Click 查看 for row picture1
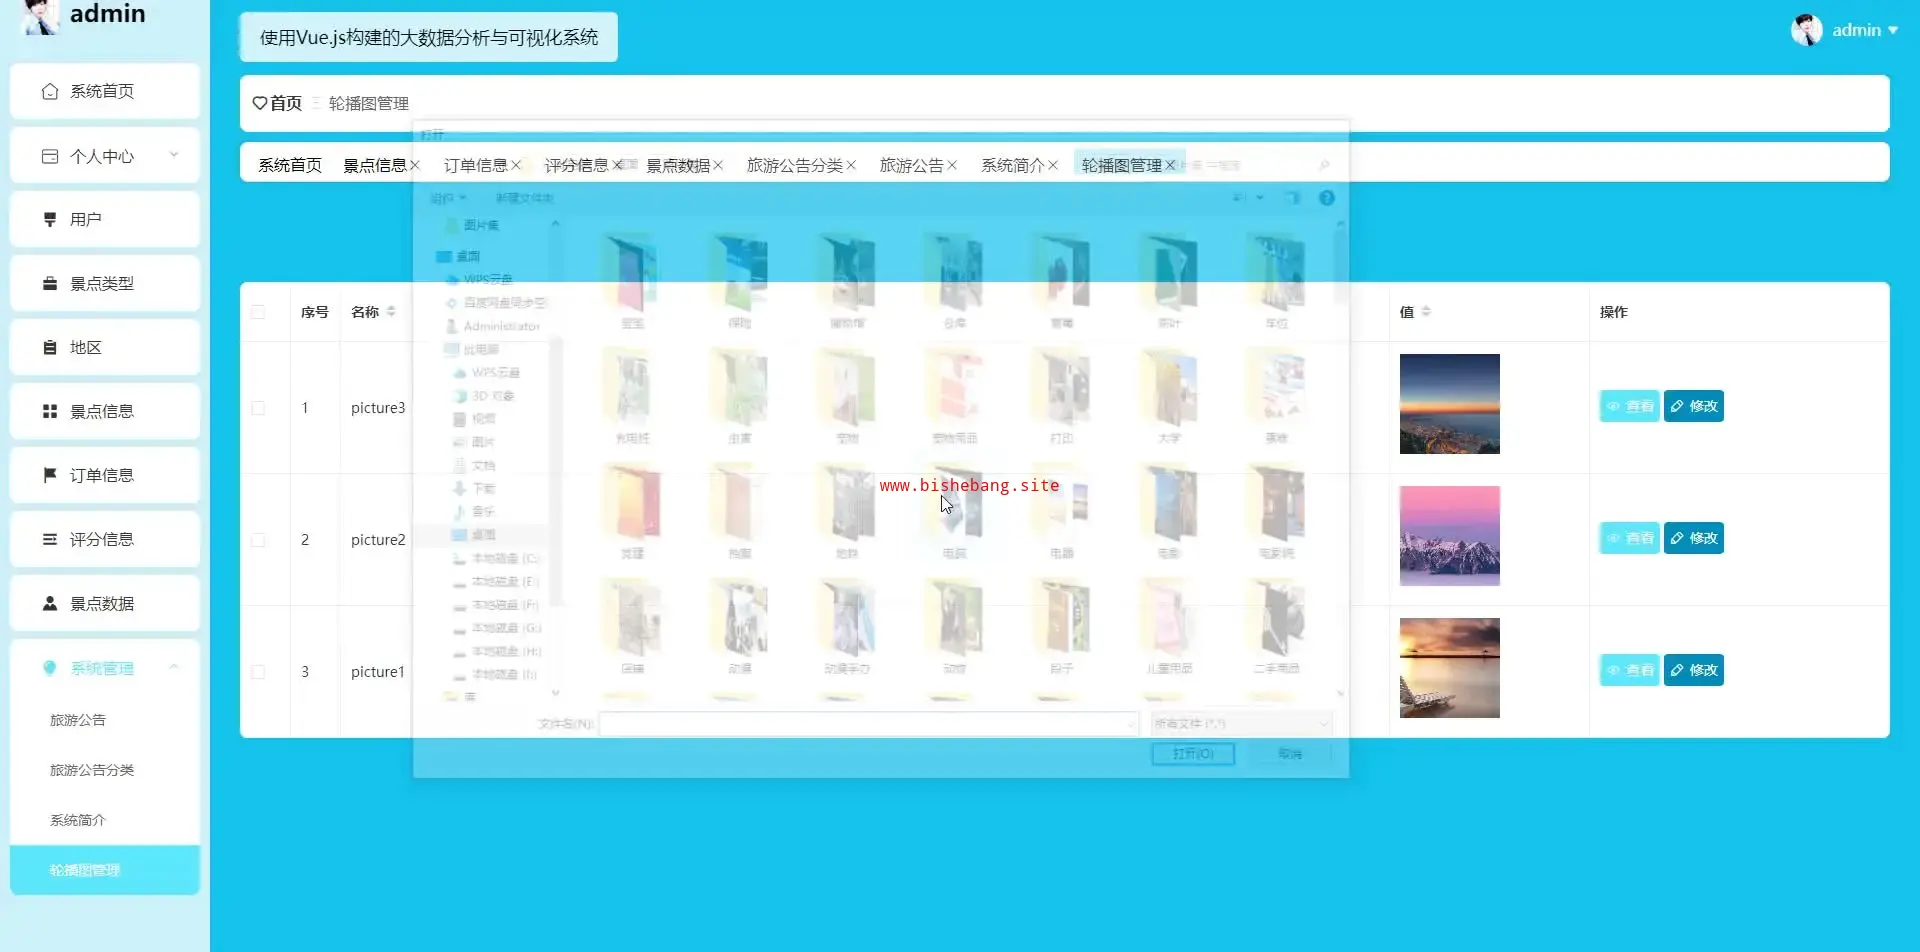Viewport: 1920px width, 952px height. 1630,670
